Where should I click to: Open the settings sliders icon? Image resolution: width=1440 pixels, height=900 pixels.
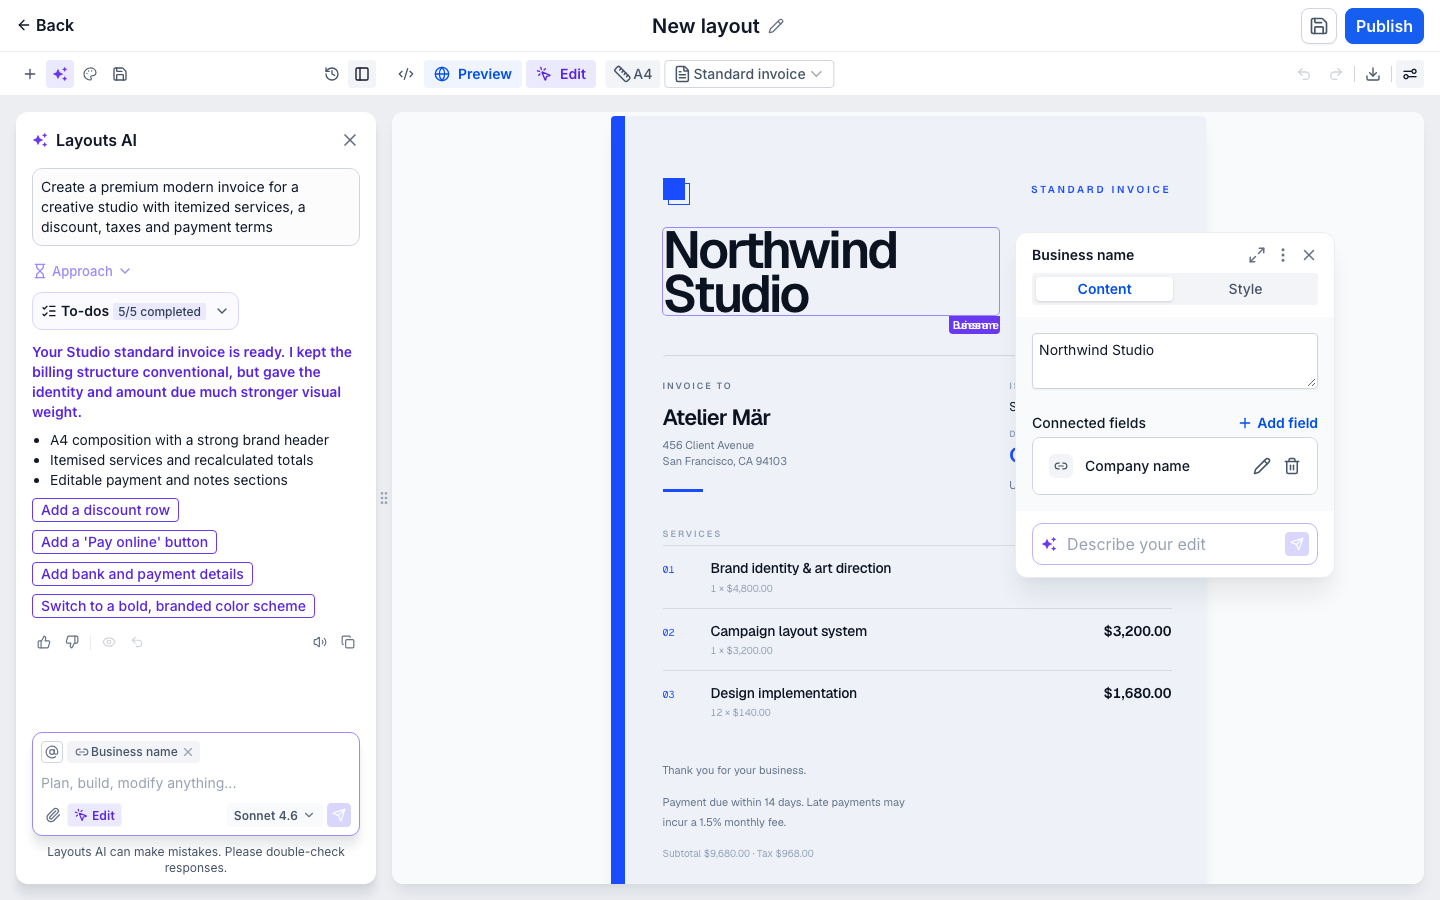[x=1410, y=74]
